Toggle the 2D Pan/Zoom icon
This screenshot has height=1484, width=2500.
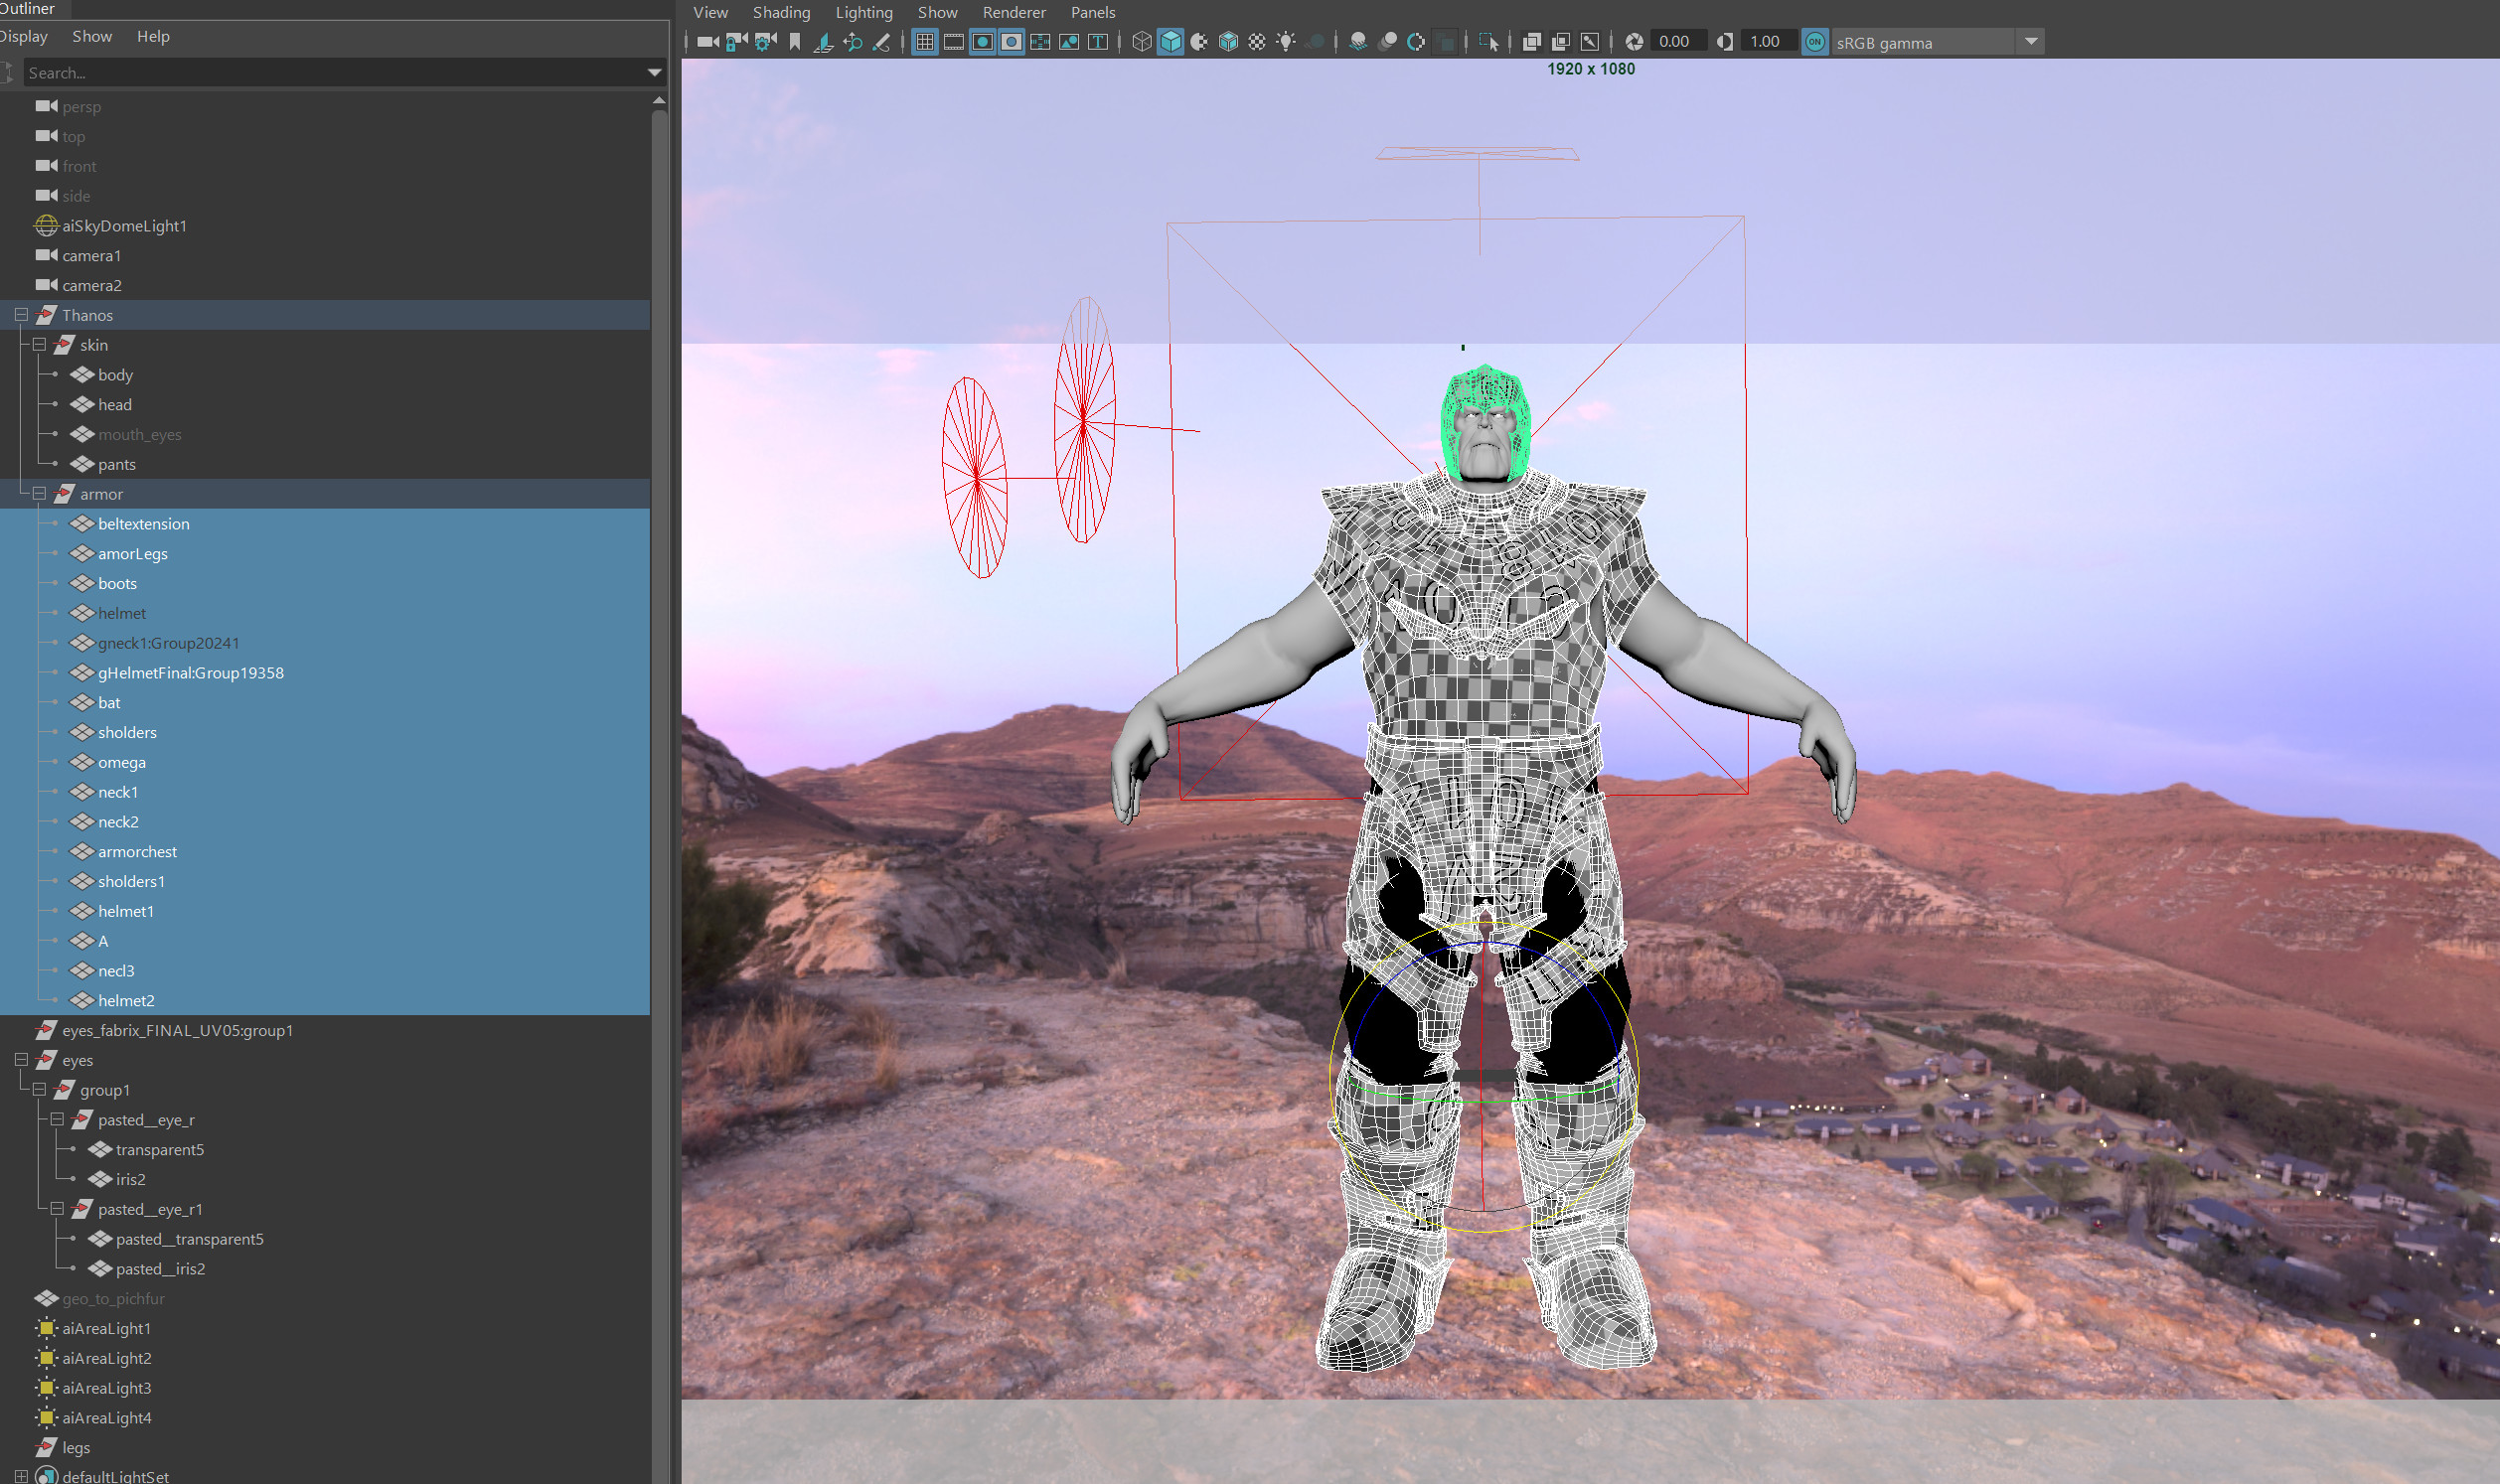853,42
